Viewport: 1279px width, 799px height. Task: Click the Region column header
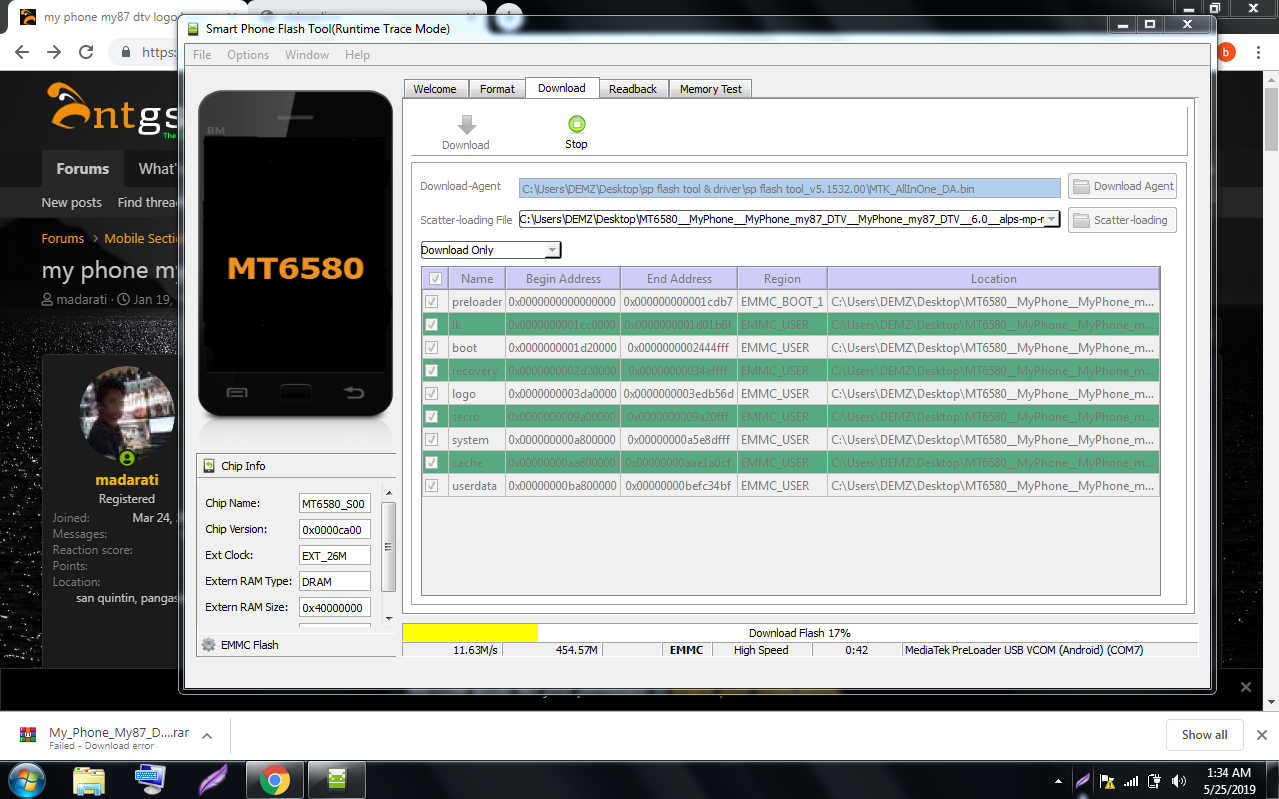(x=782, y=279)
